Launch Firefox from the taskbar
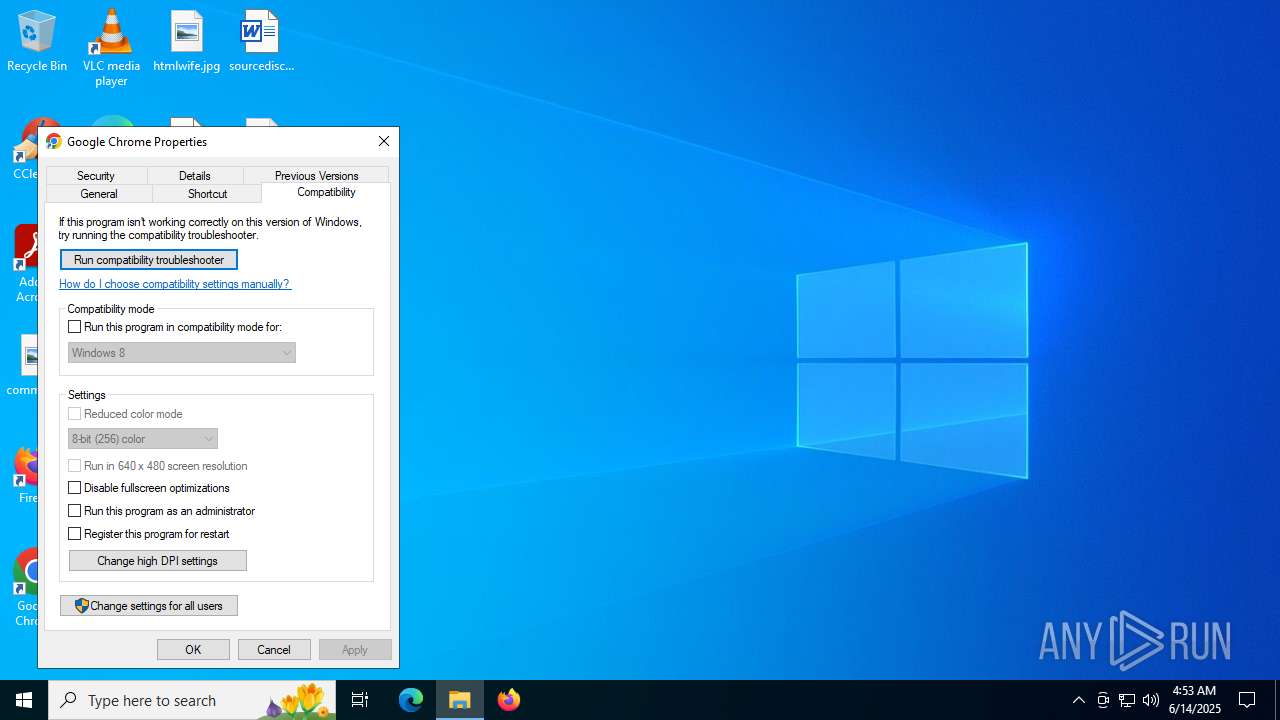This screenshot has height=720, width=1280. tap(509, 700)
